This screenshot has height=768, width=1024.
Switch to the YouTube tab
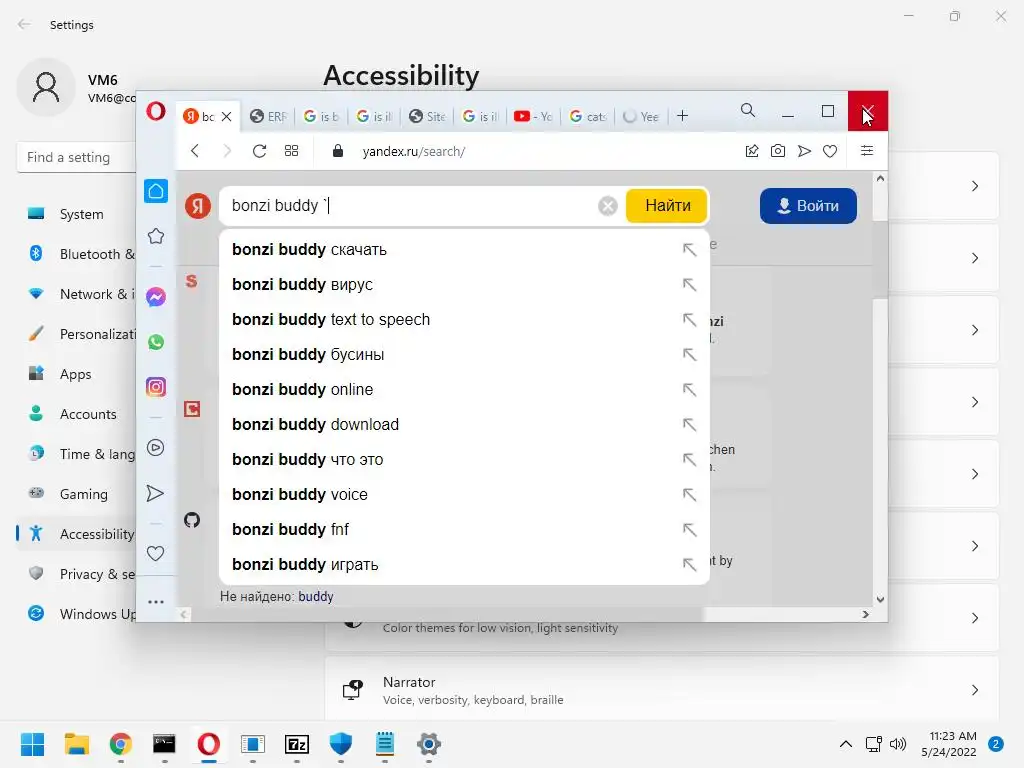coord(532,116)
